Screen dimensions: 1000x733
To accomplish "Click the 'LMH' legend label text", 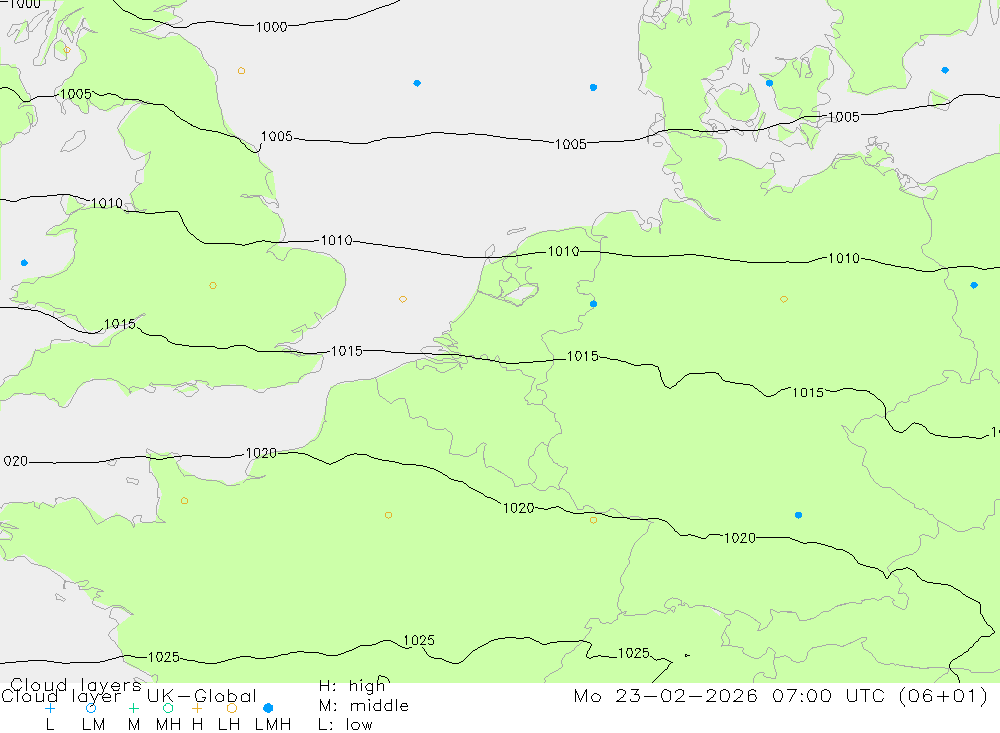I will [x=273, y=725].
